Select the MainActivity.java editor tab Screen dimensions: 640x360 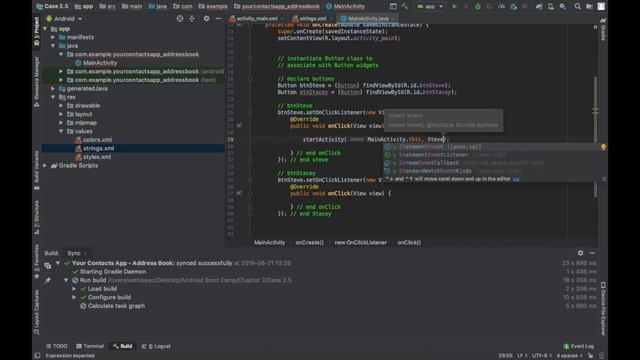pyautogui.click(x=368, y=18)
